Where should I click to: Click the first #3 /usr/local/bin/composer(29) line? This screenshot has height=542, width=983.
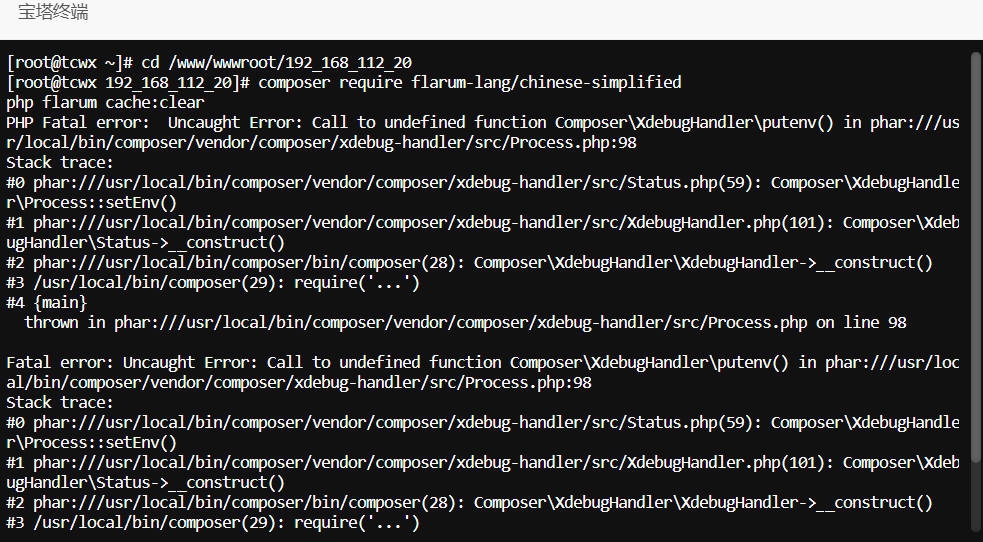coord(213,283)
